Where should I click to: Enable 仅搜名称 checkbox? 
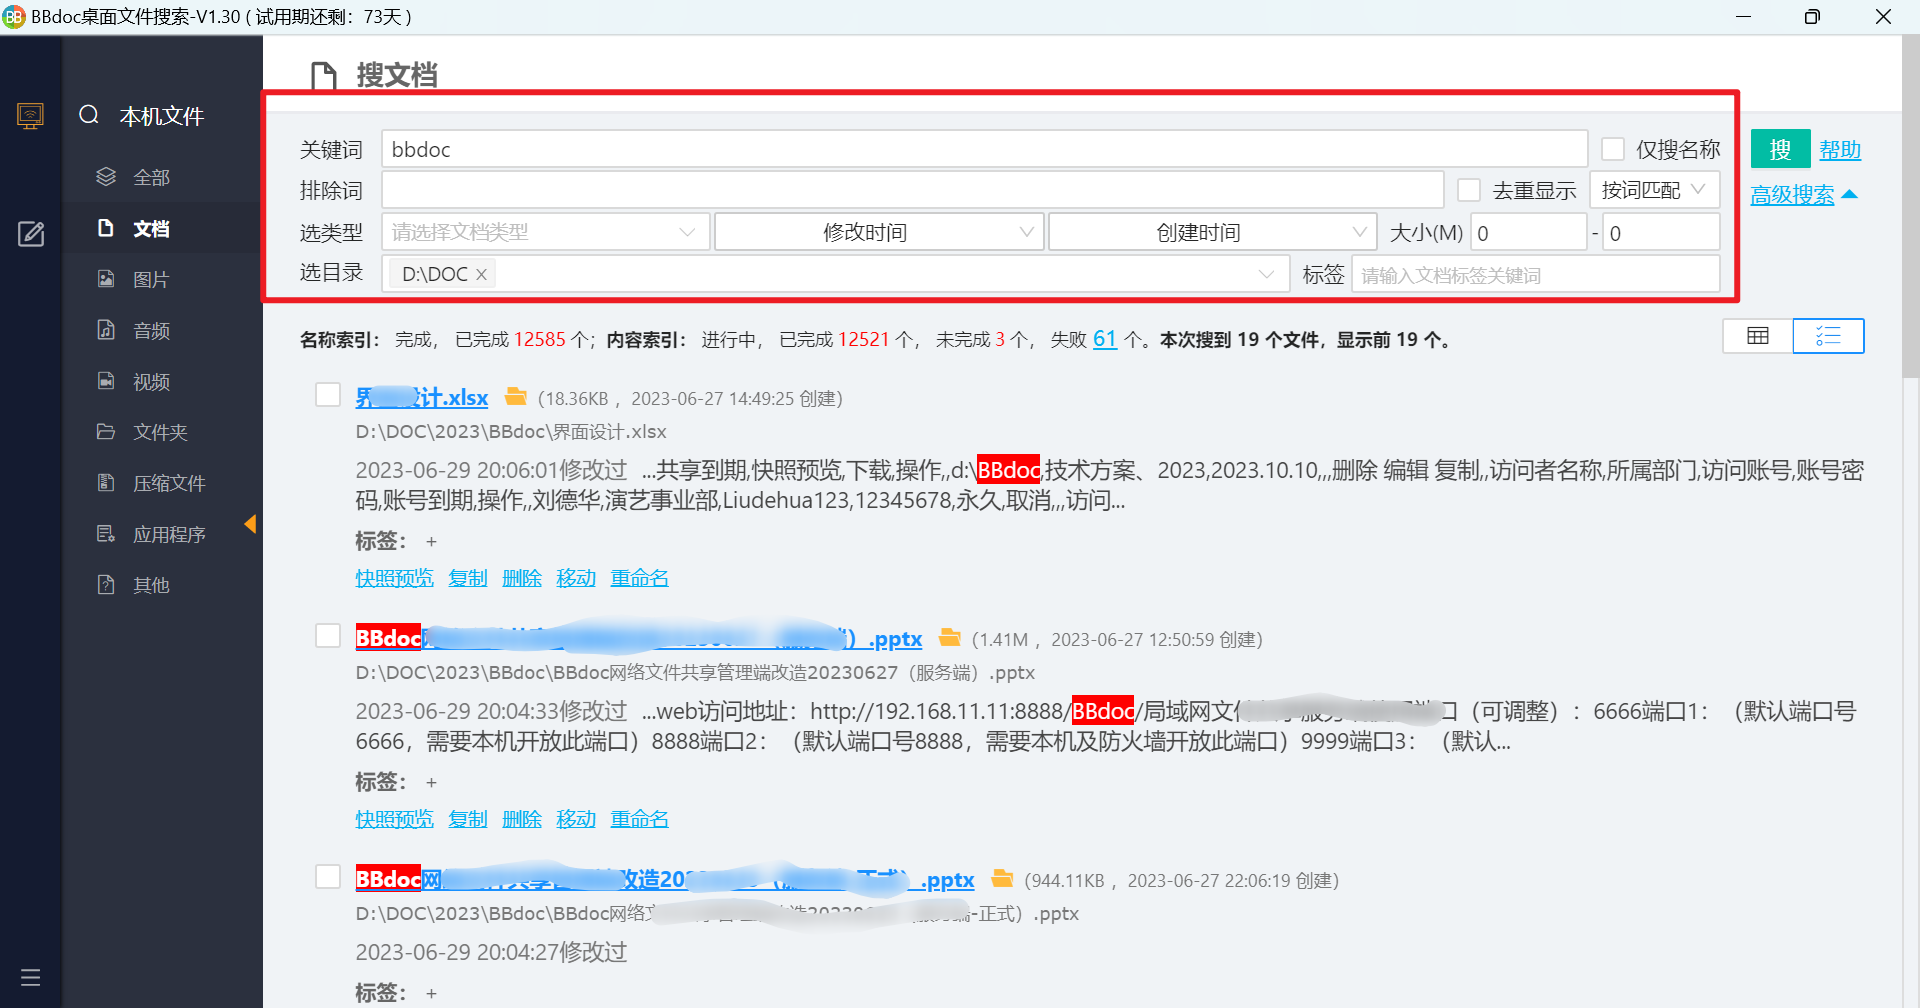1612,149
